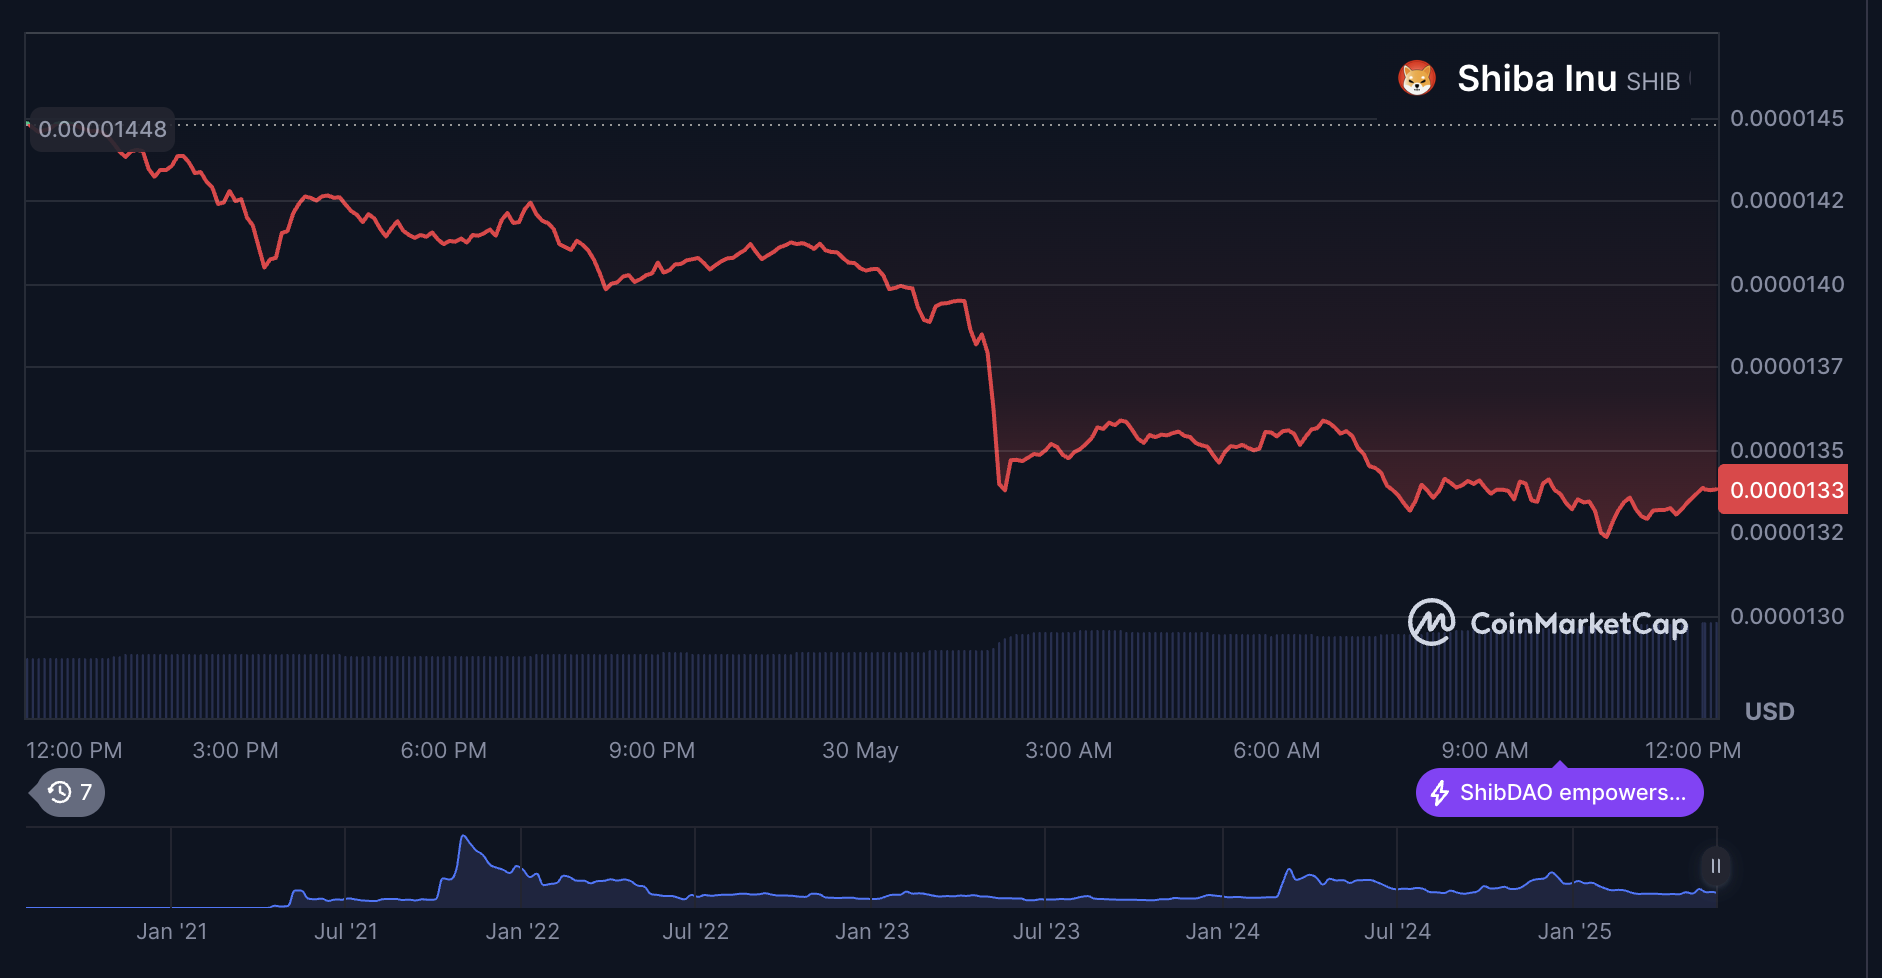Click Jan '24 on the overview timeline
Screen dimensions: 1882x978
pyautogui.click(x=1222, y=931)
